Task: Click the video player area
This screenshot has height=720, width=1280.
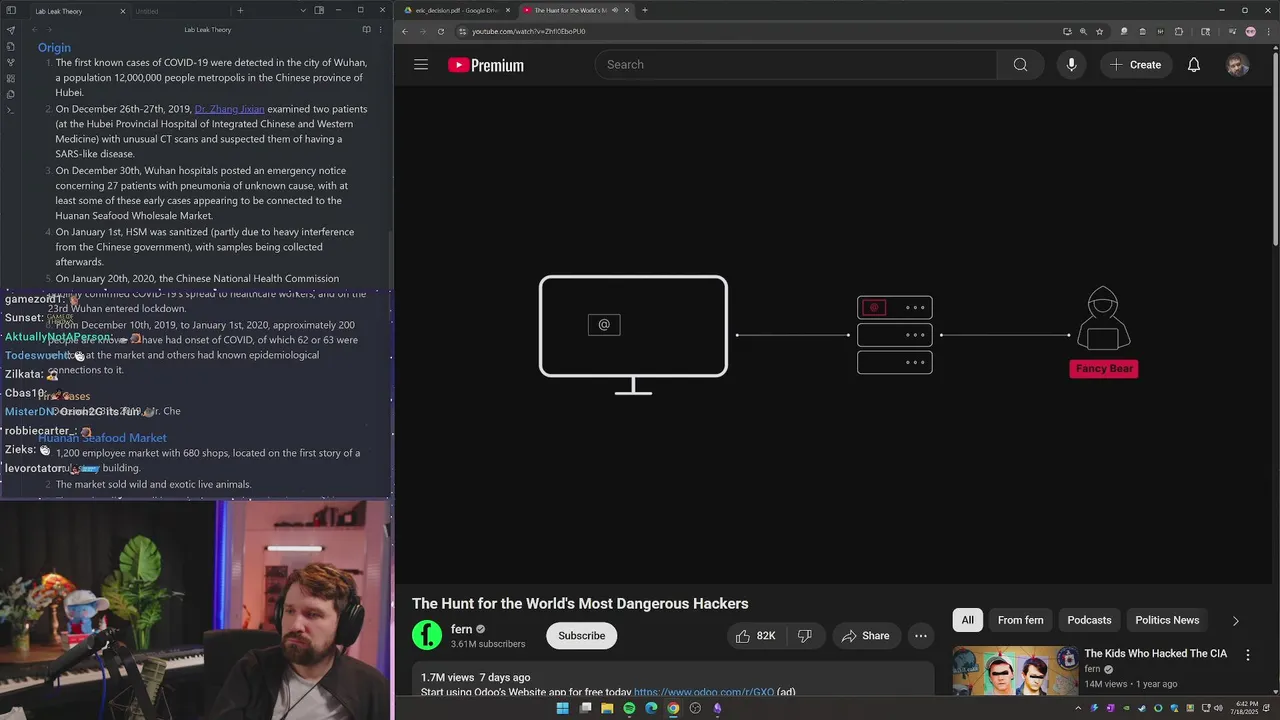Action: pyautogui.click(x=834, y=335)
